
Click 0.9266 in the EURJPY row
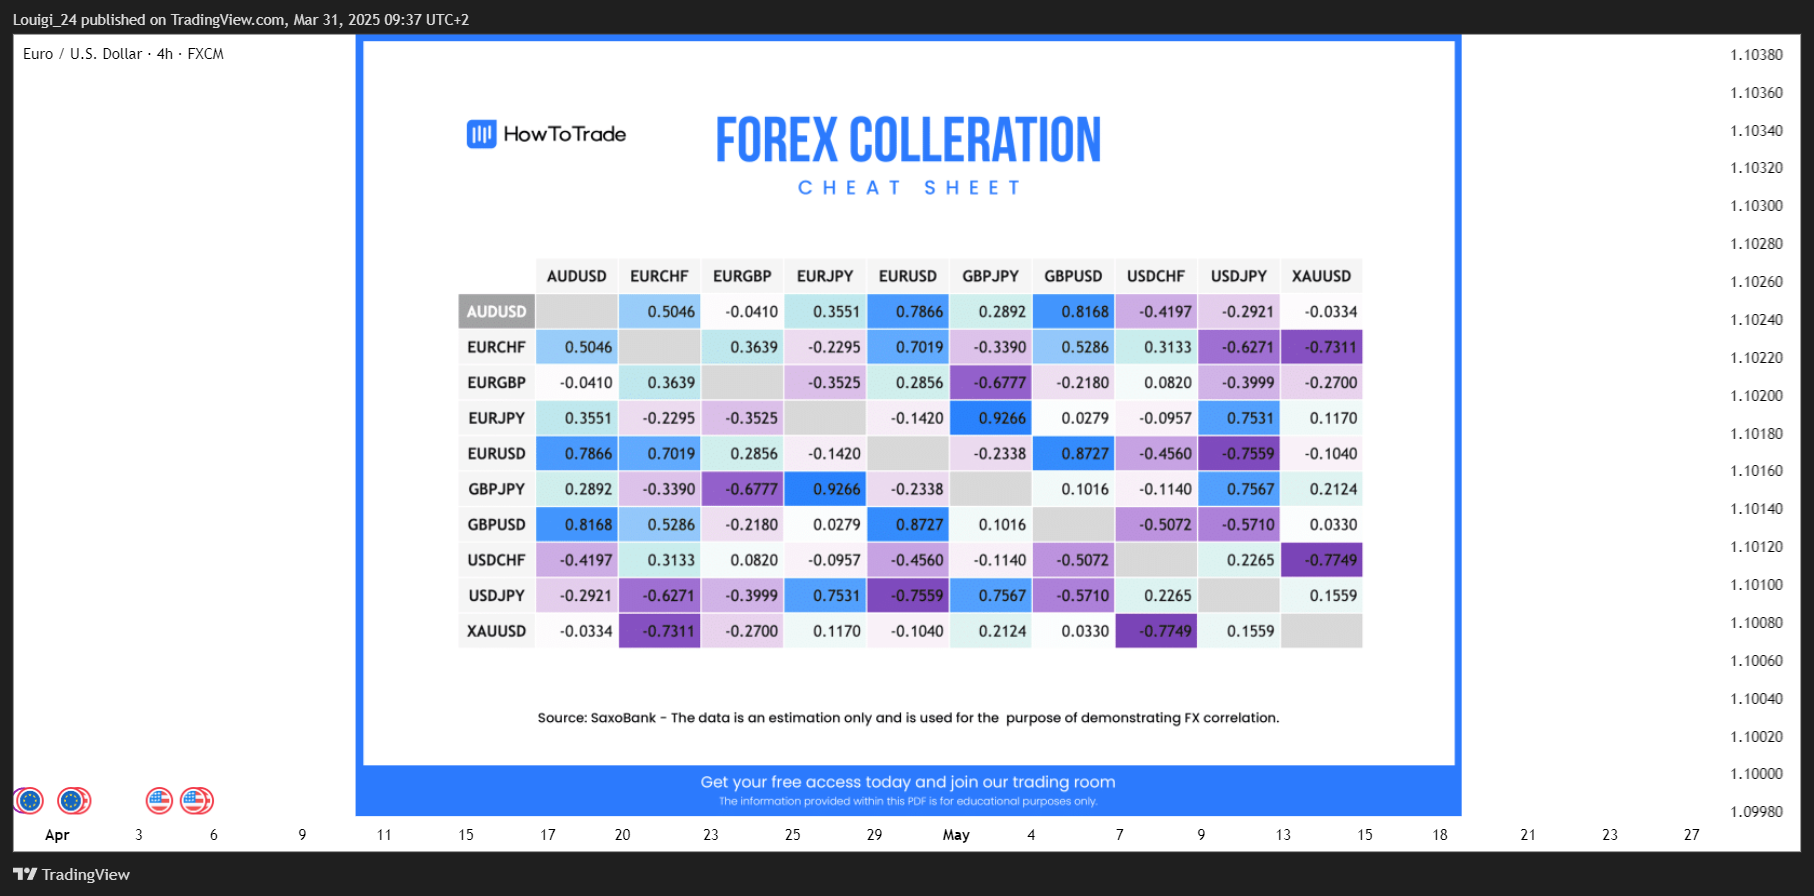click(991, 418)
